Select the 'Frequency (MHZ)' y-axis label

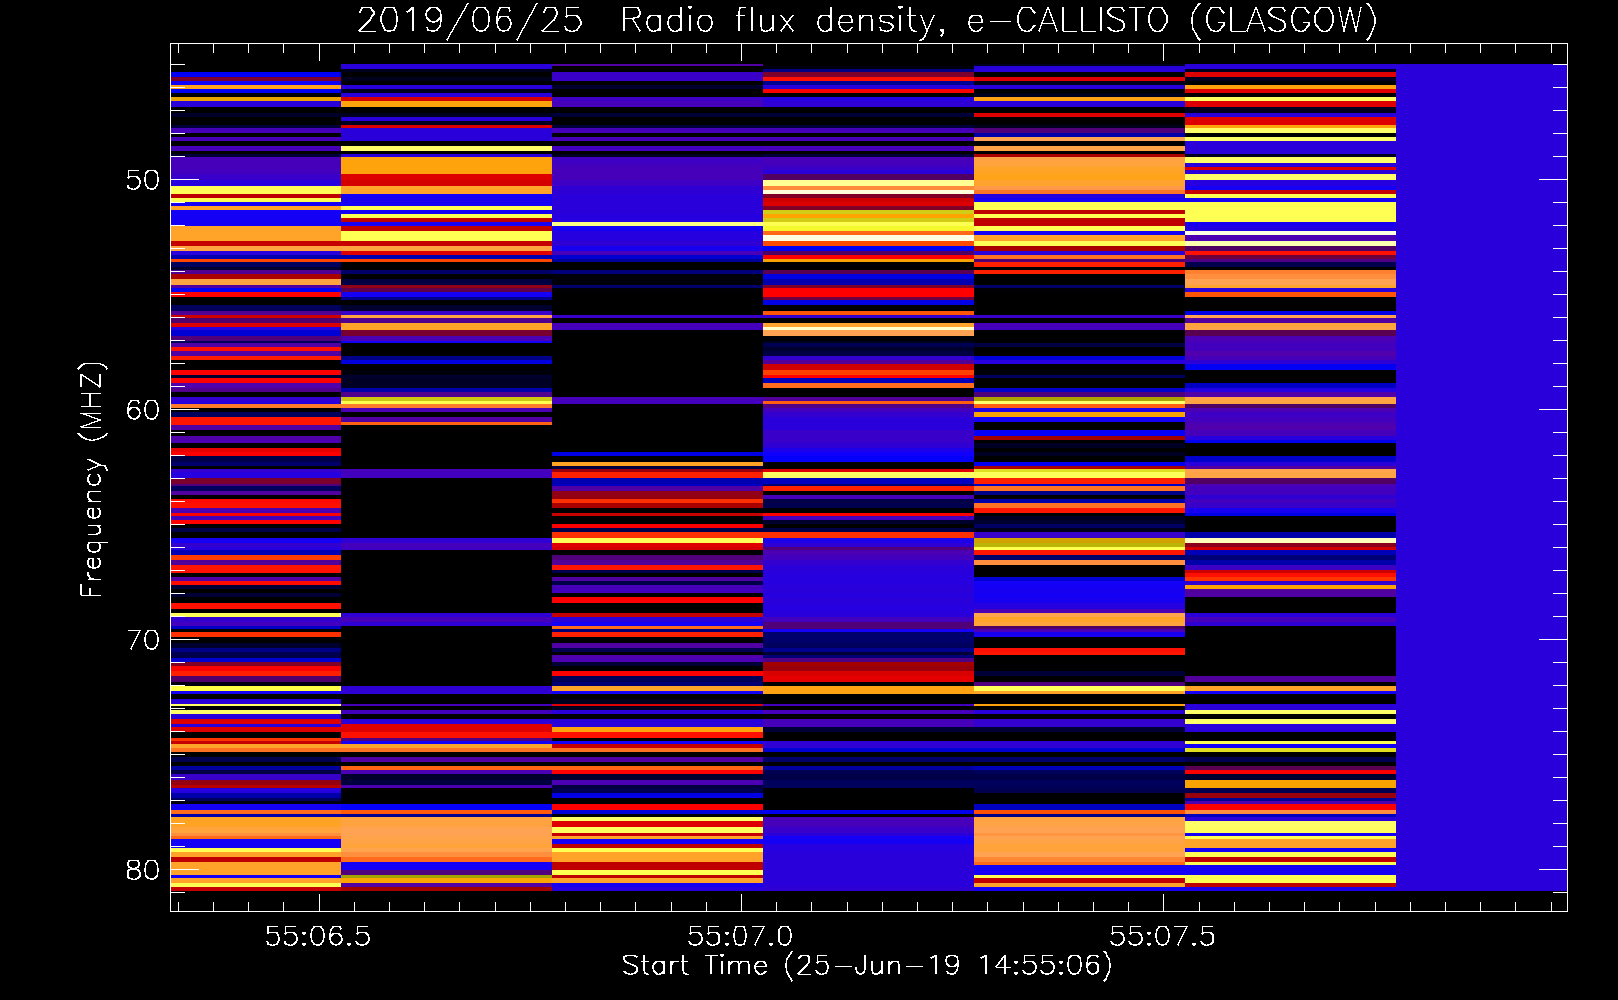coord(92,479)
